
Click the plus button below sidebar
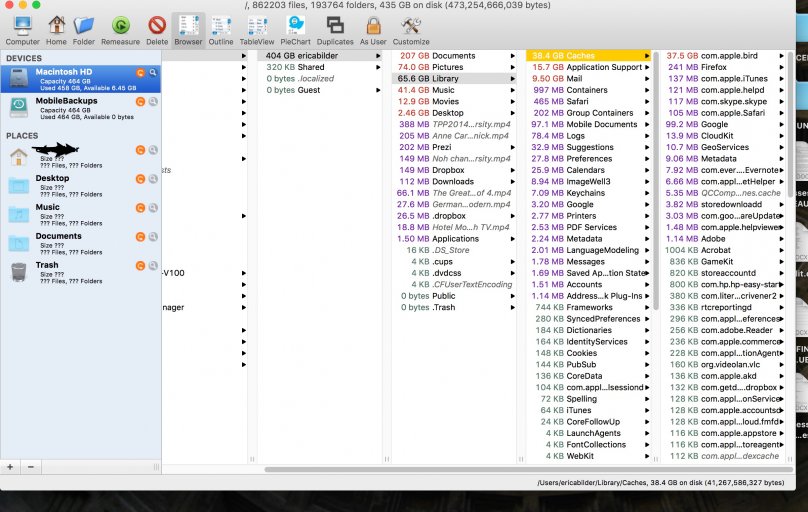[11, 467]
